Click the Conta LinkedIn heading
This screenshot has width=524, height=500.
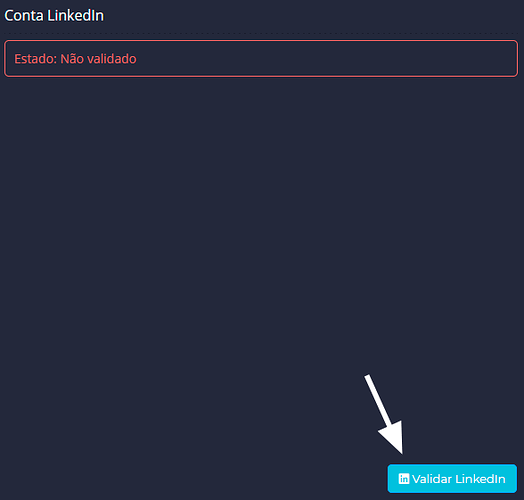point(54,15)
